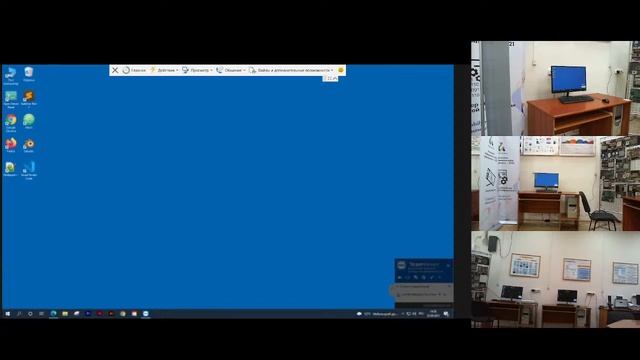Open File Explorer from the taskbar

[65, 314]
